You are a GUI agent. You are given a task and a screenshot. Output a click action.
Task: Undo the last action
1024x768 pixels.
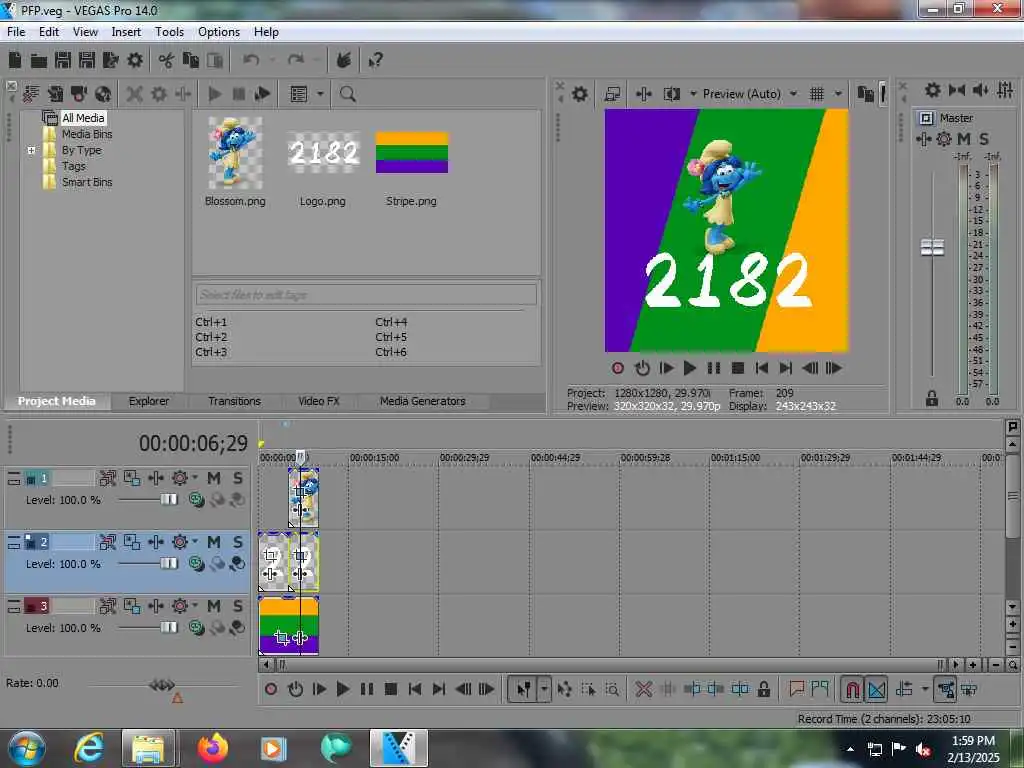tap(251, 61)
